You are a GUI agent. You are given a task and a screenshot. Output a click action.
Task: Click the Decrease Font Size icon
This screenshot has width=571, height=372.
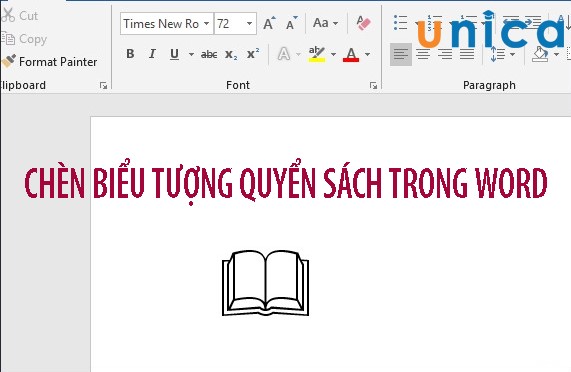point(291,23)
